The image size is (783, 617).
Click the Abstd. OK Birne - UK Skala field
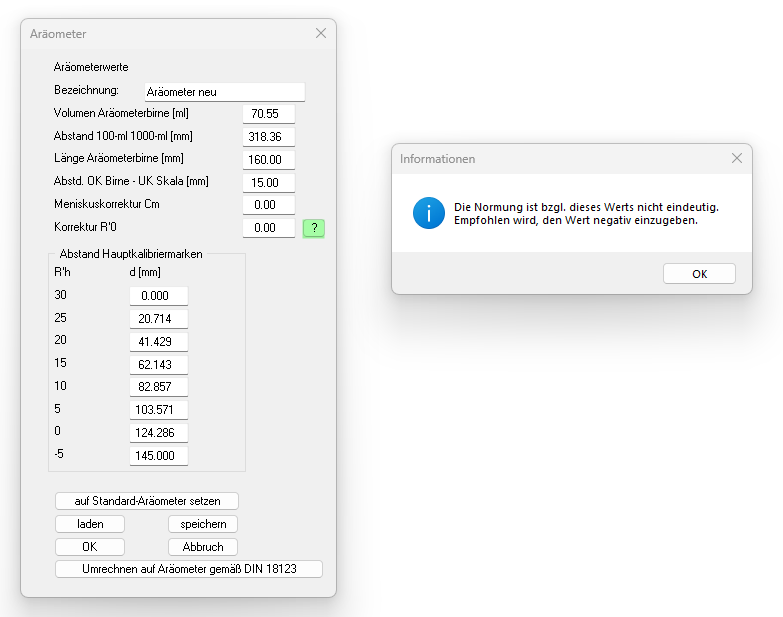[x=268, y=183]
